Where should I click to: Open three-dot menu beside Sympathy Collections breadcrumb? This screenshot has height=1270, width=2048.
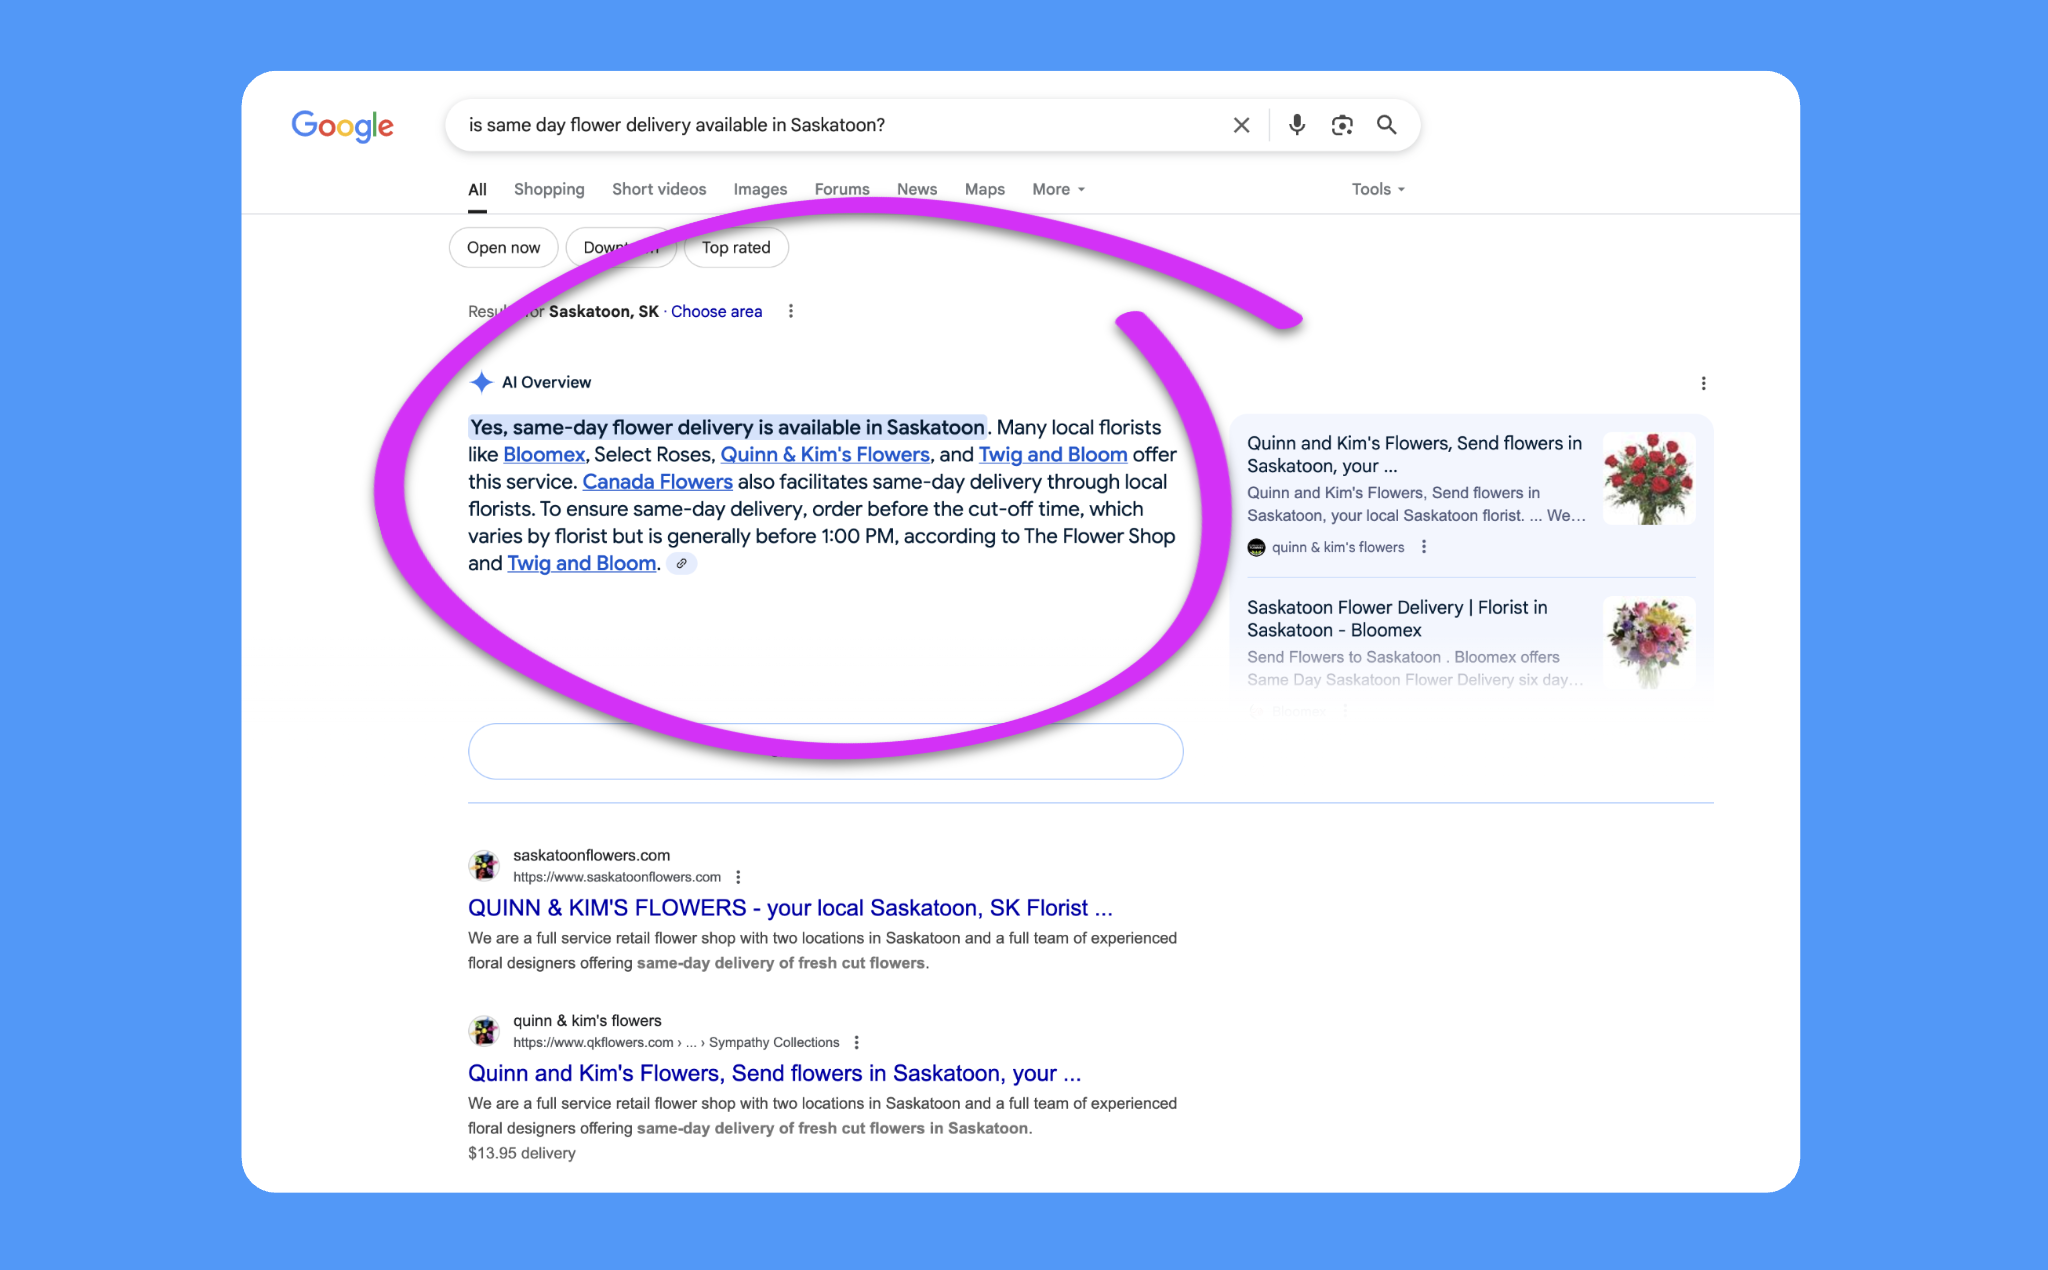coord(856,1042)
